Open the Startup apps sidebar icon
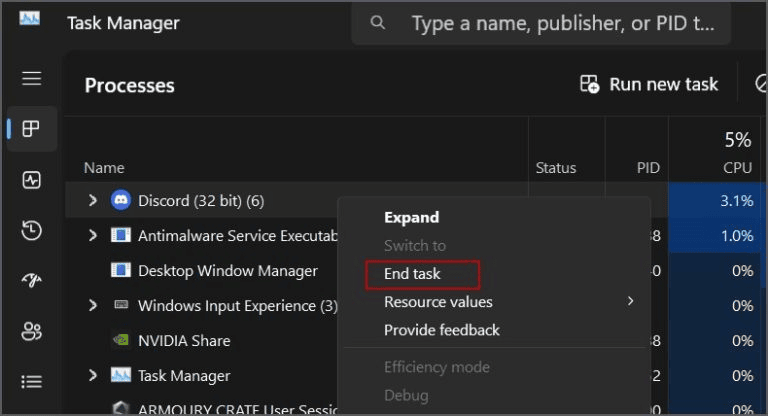 [32, 281]
